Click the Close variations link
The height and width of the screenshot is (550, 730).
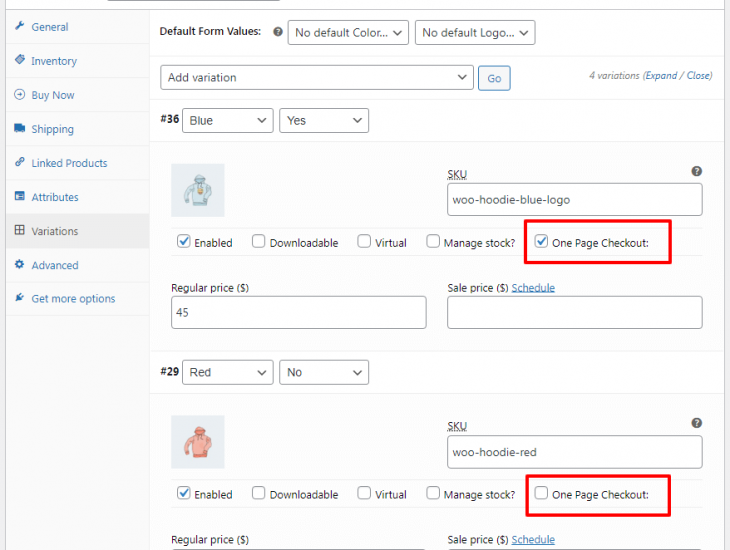coord(698,75)
